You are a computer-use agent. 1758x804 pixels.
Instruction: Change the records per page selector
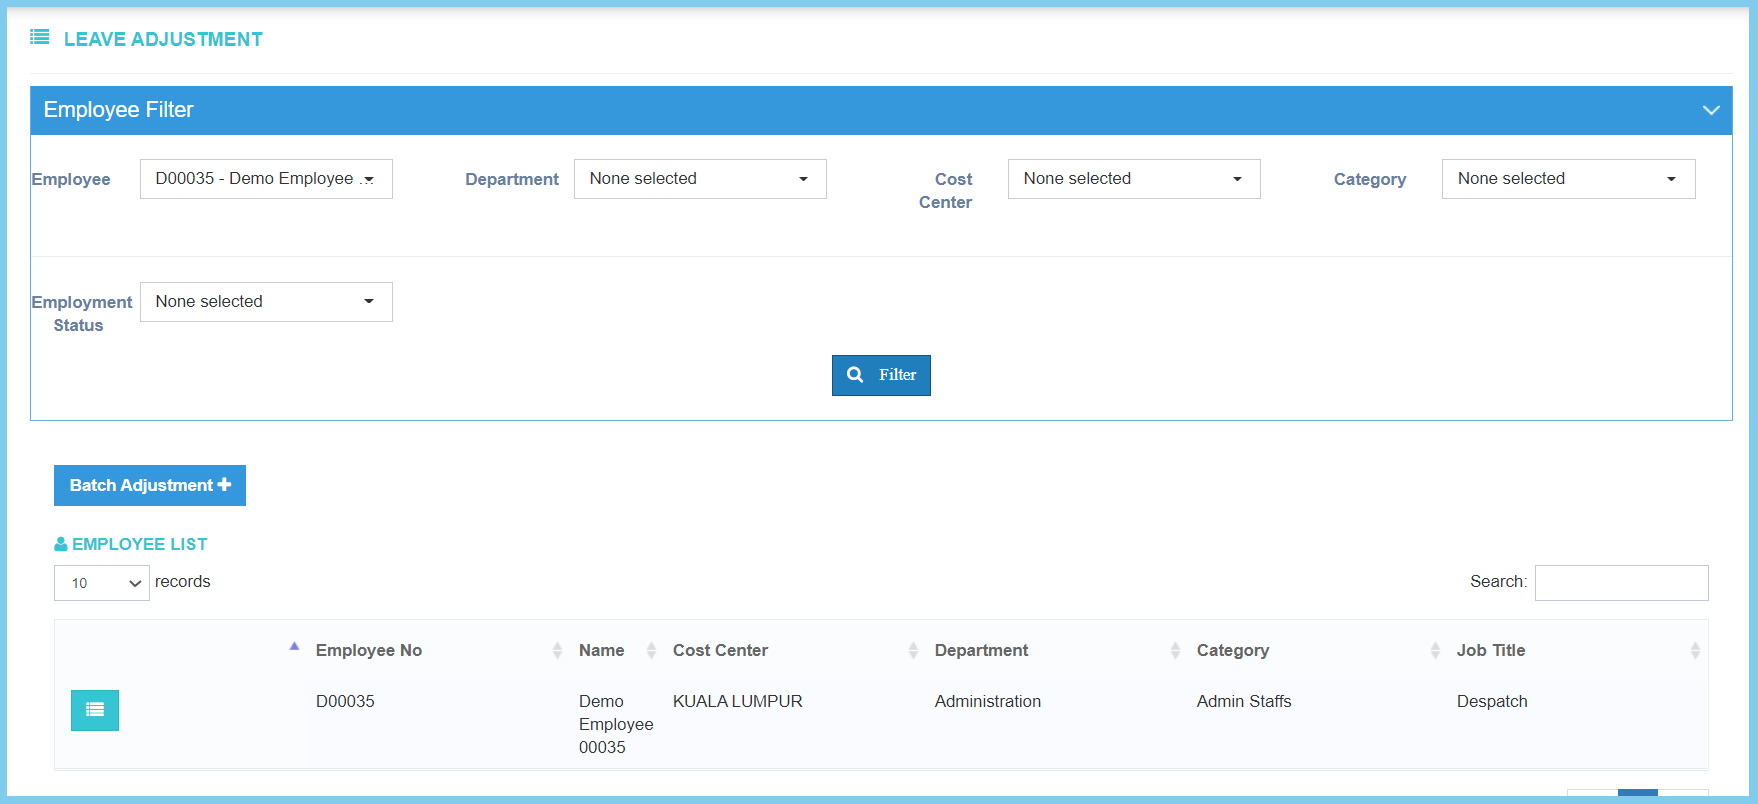(102, 583)
